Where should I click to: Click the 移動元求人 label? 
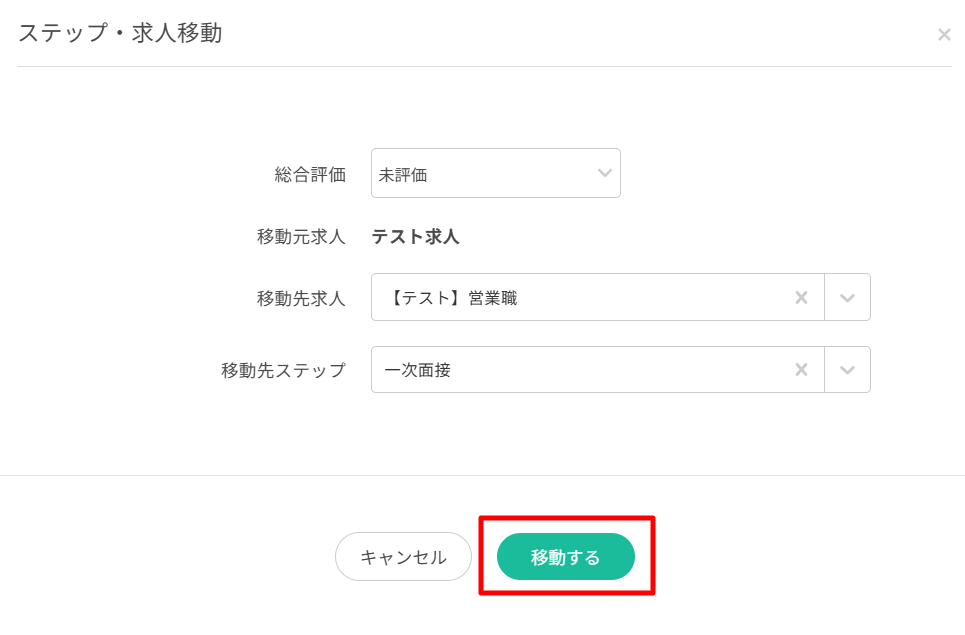click(x=301, y=237)
